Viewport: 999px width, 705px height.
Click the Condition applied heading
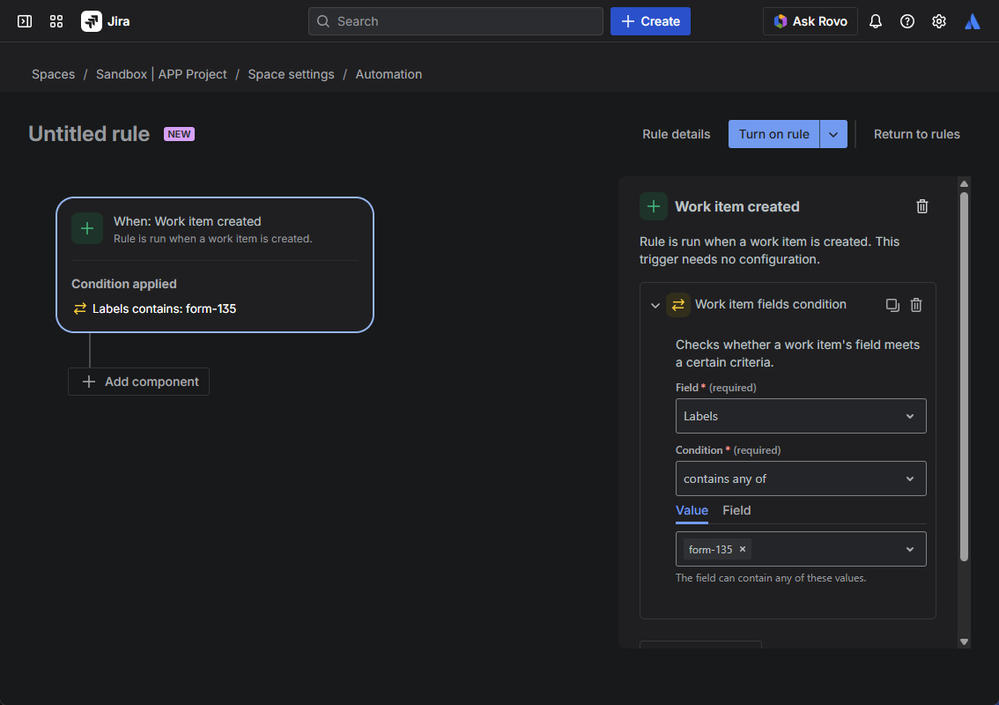tap(124, 284)
